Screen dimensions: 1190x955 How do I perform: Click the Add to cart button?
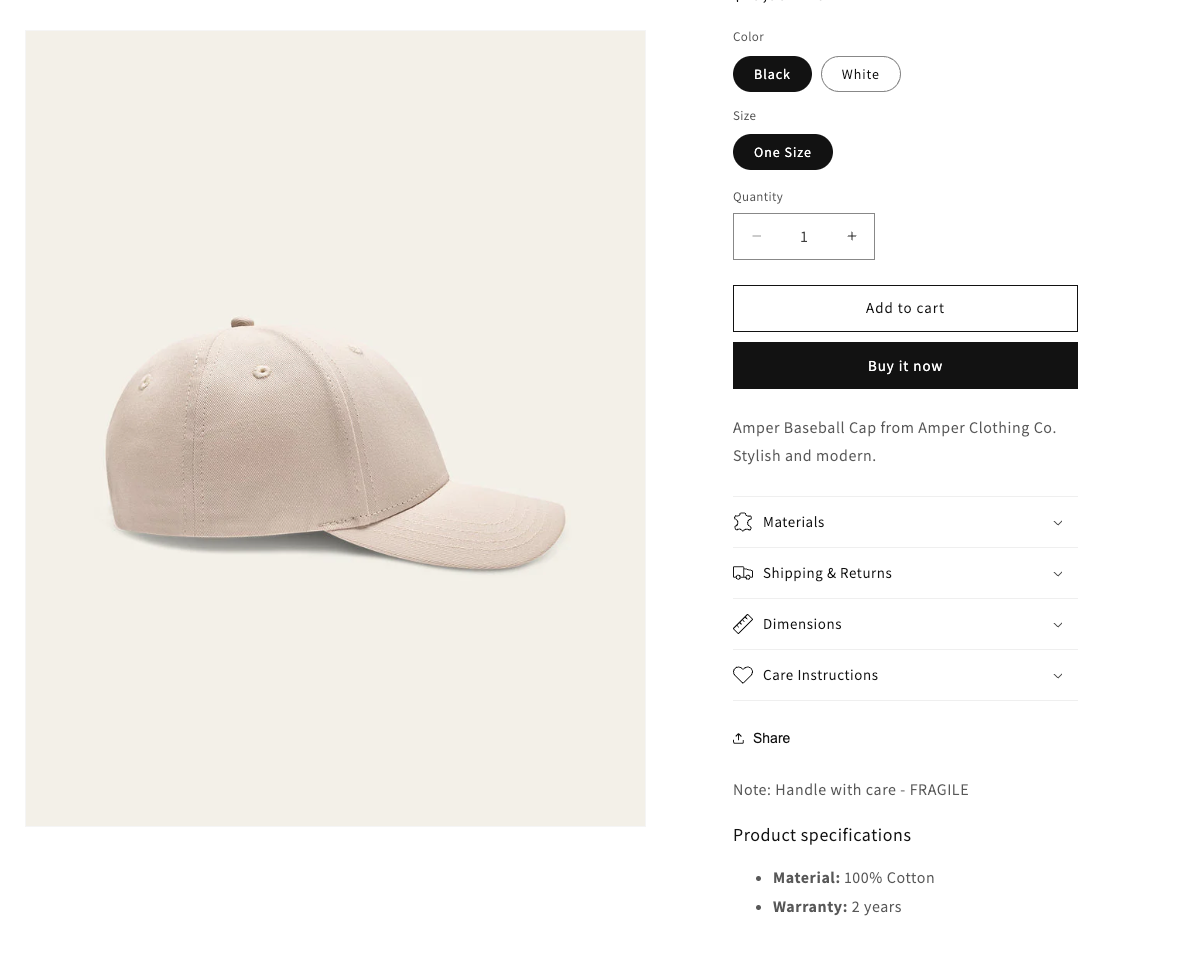[x=905, y=308]
